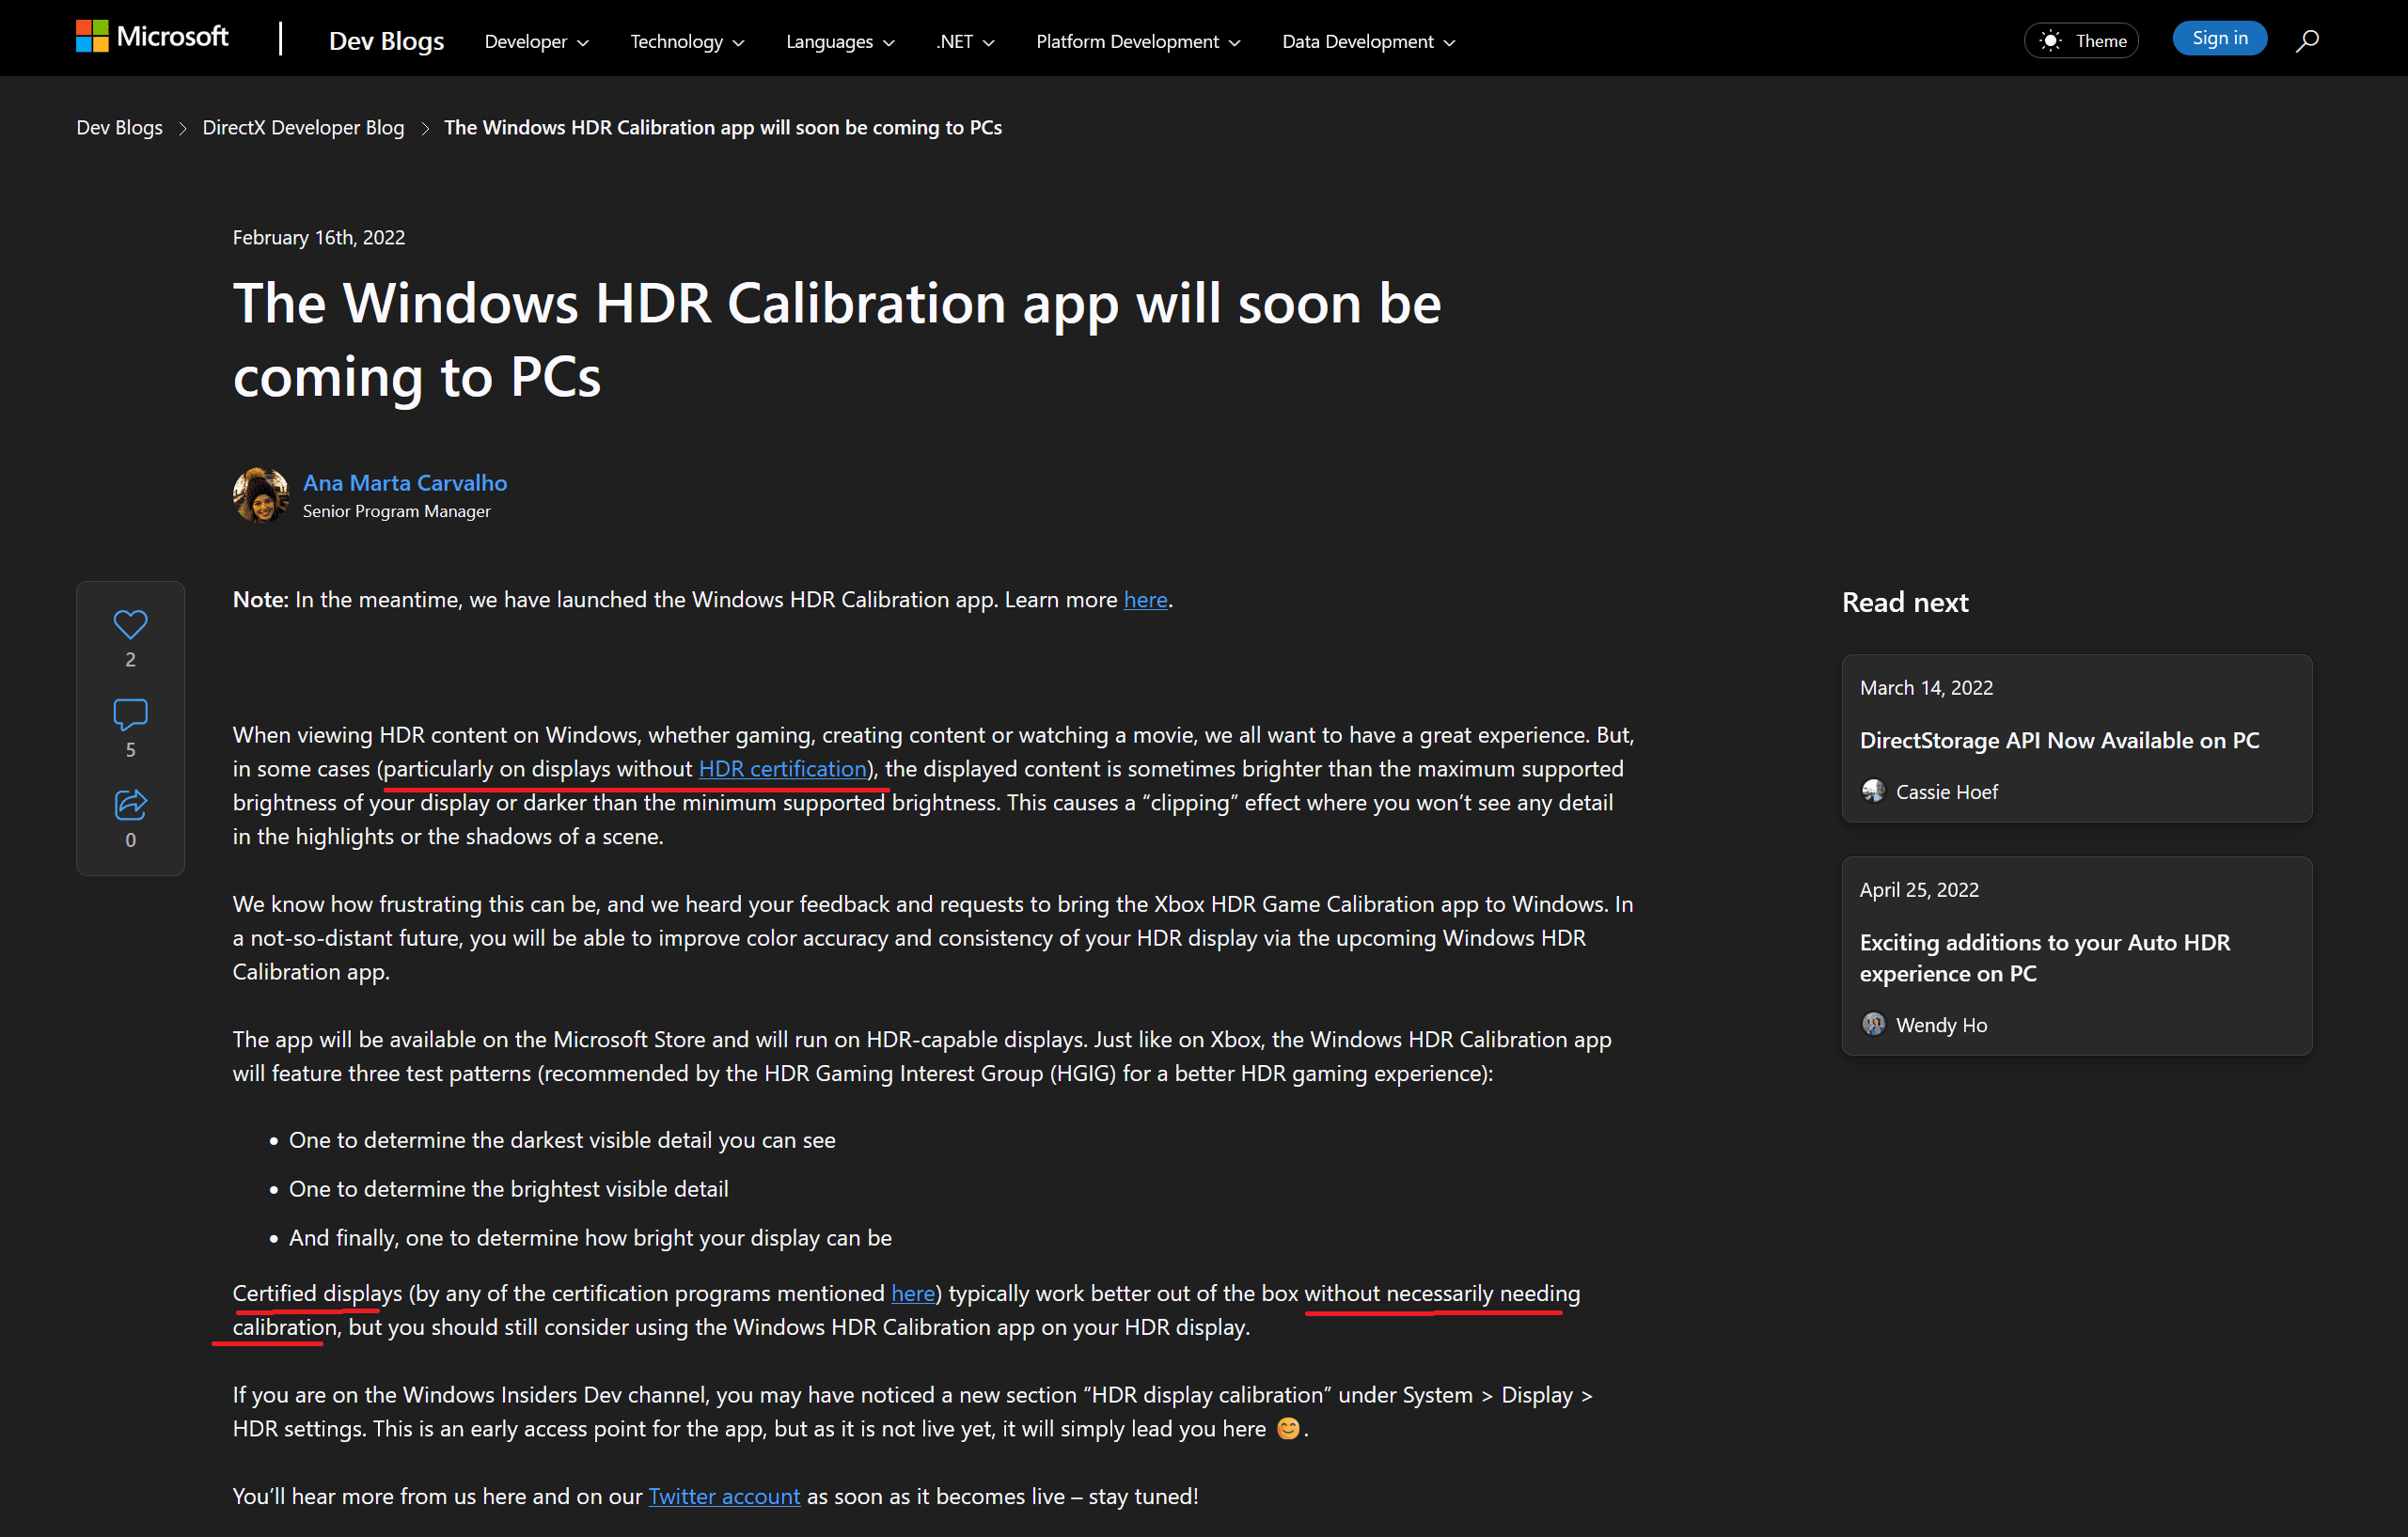This screenshot has height=1537, width=2408.
Task: Click bullet 'darkest visible detail you can see'
Action: tap(562, 1140)
